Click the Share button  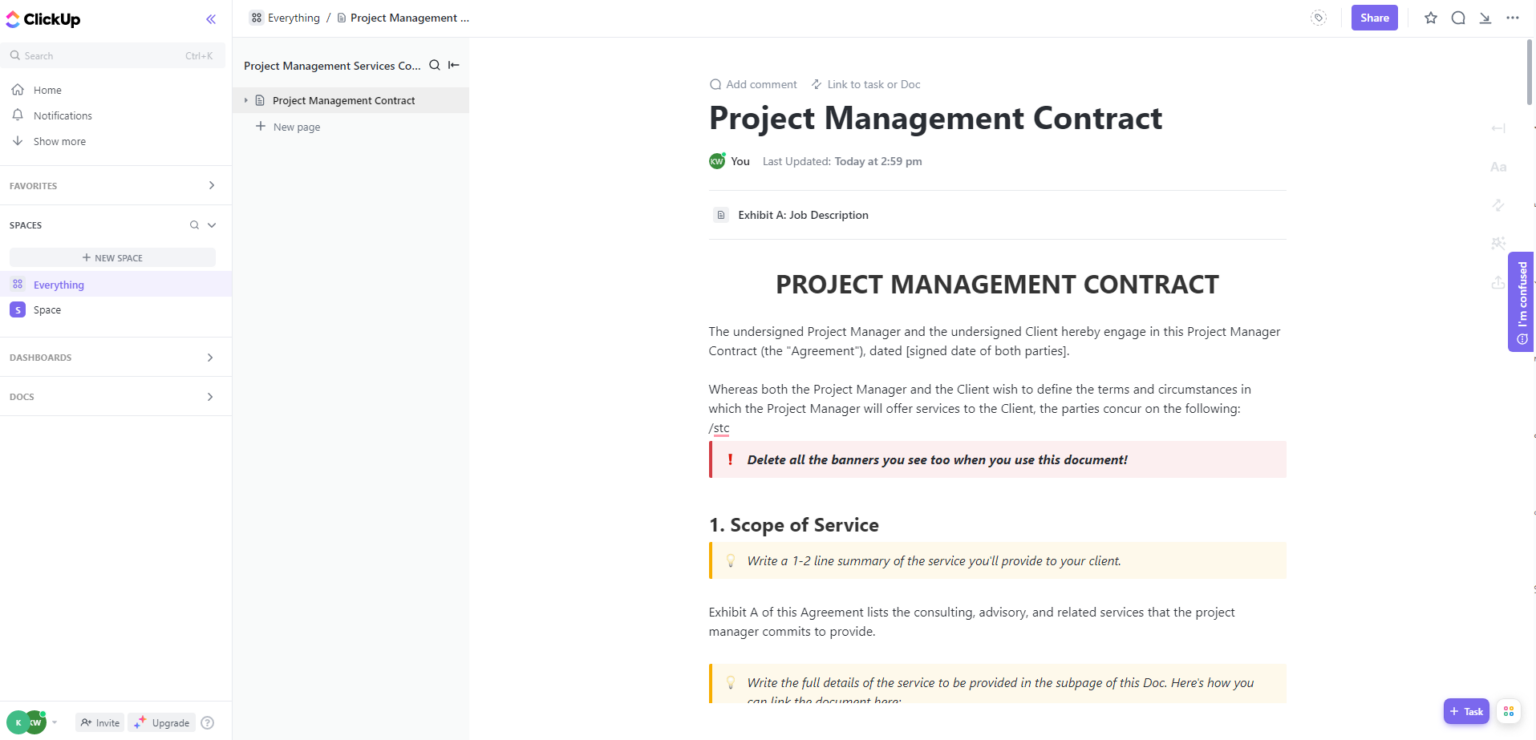click(1374, 17)
